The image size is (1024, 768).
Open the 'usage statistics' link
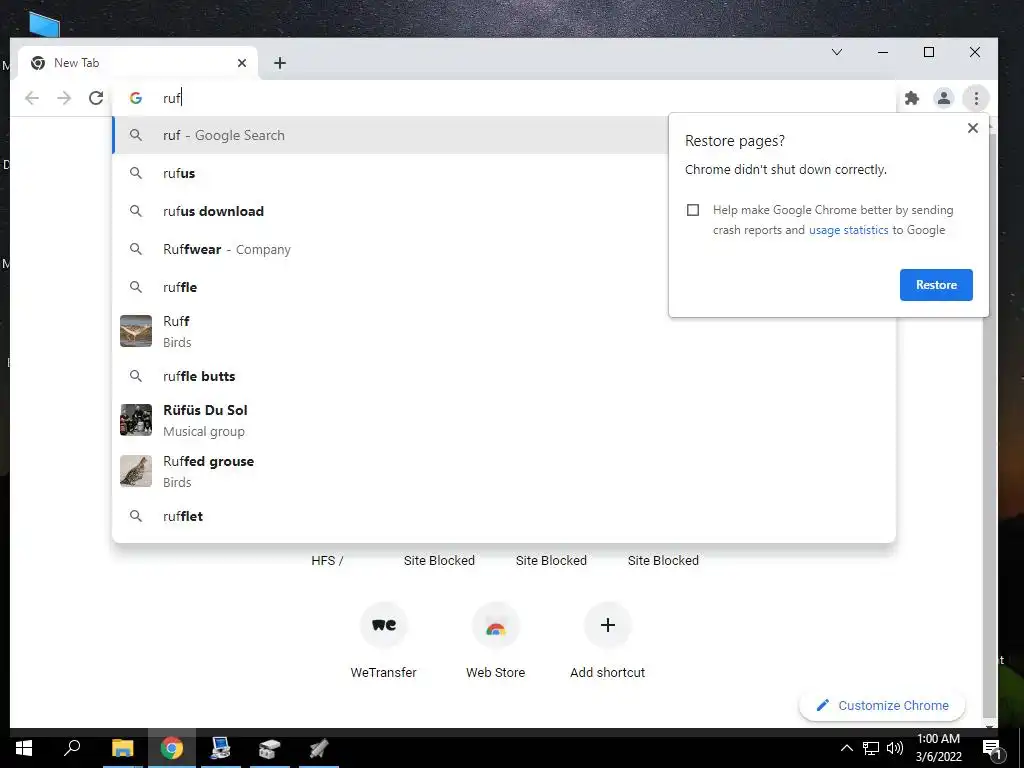[x=848, y=230]
